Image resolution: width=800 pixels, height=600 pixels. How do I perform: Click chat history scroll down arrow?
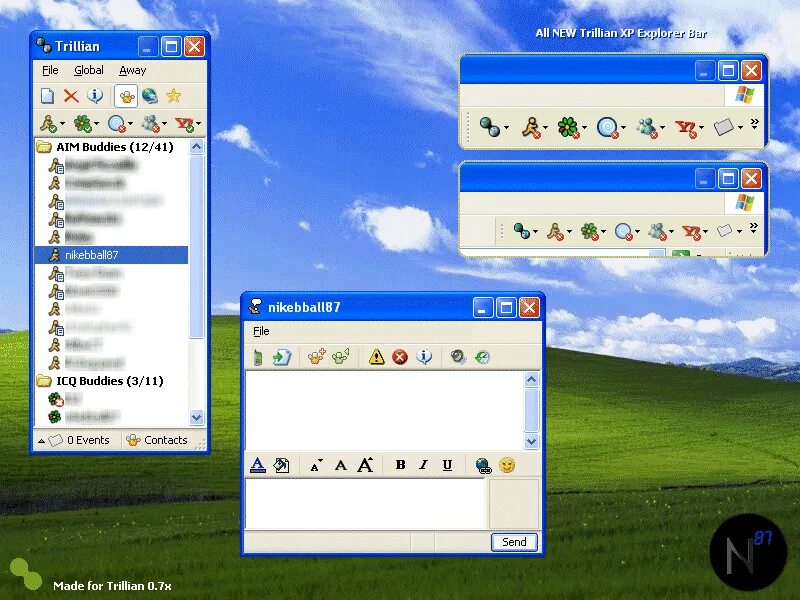(531, 441)
